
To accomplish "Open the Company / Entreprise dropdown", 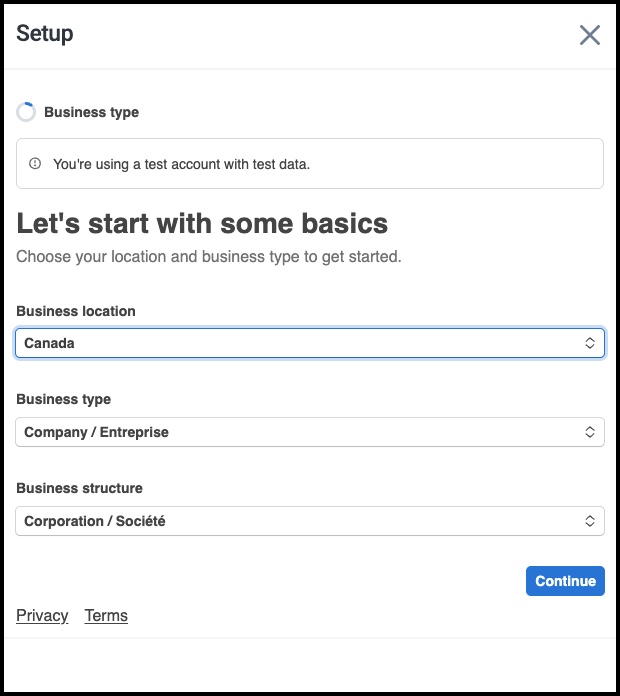I will click(x=300, y=432).
